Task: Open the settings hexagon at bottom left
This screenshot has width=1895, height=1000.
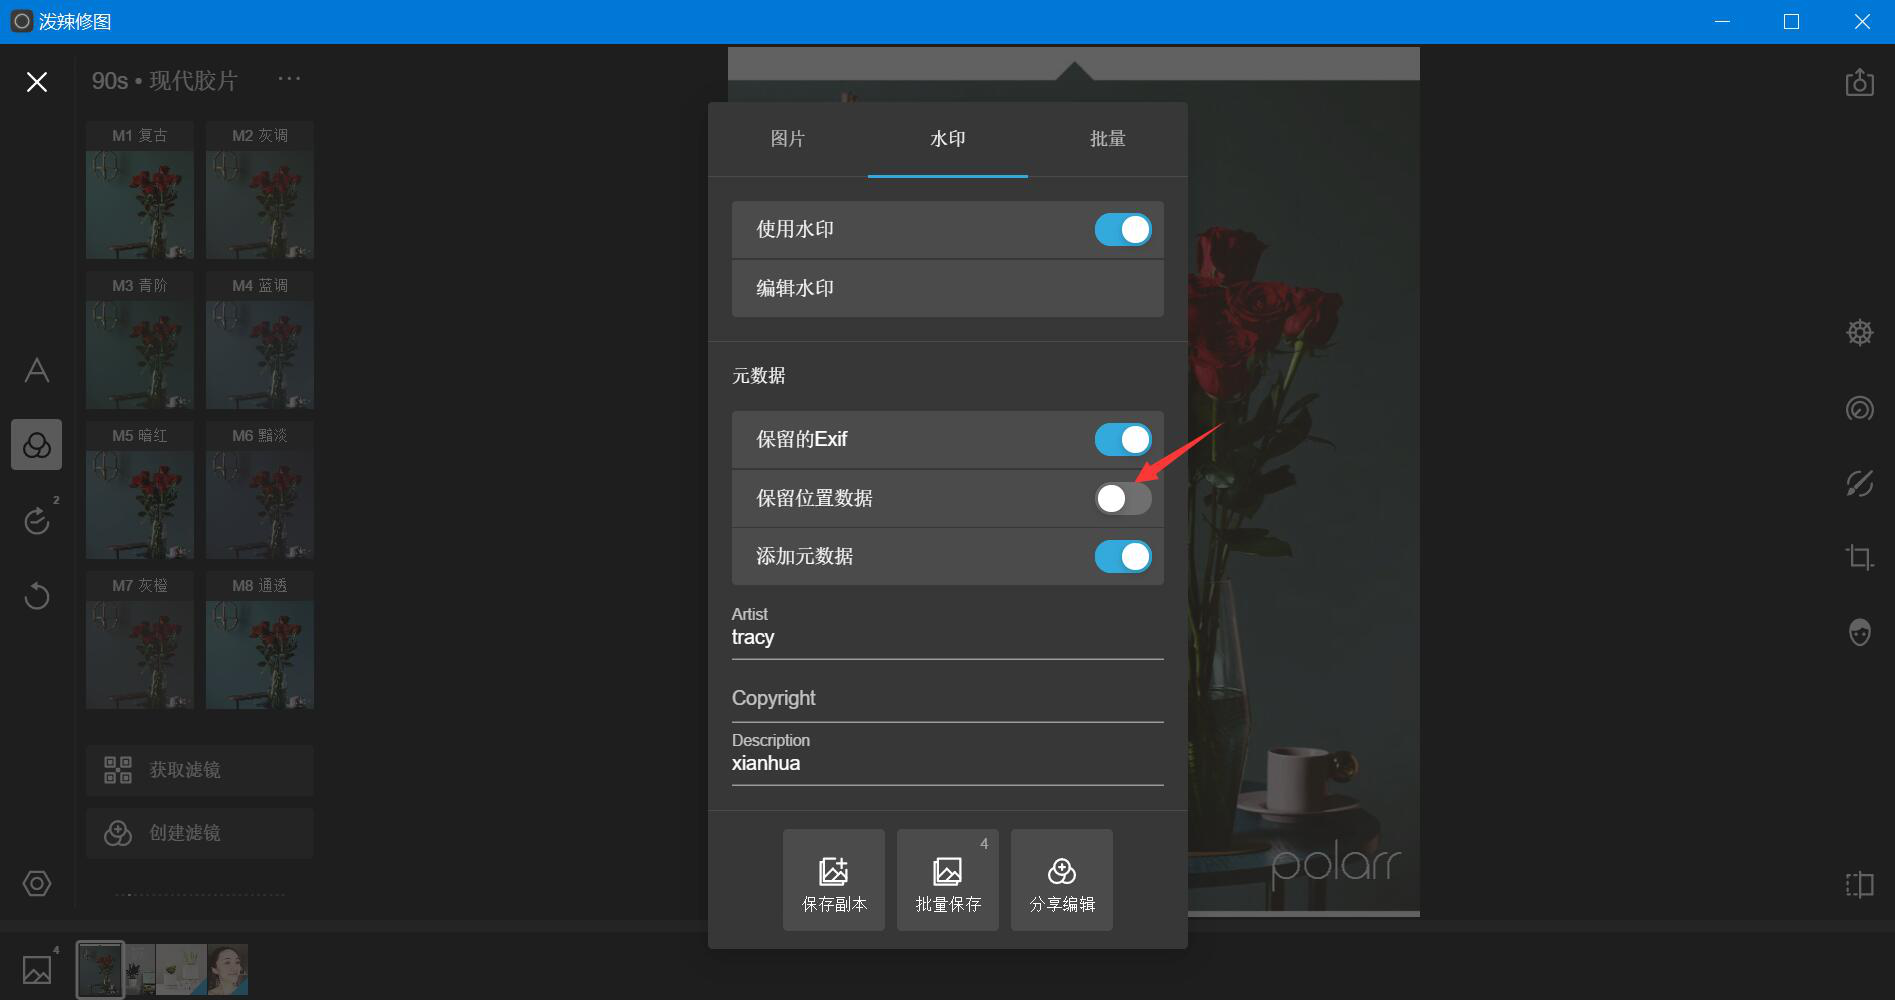Action: click(x=36, y=883)
